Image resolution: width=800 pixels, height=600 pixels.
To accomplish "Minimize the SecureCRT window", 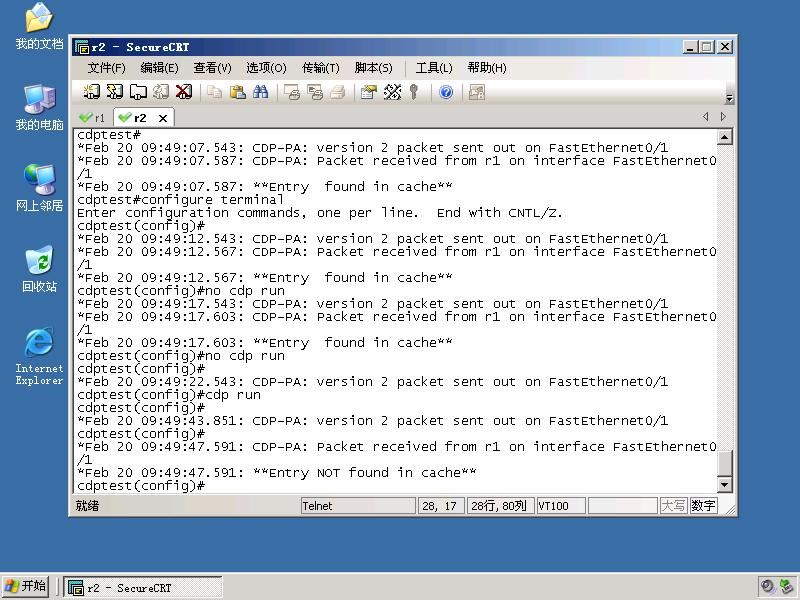I will point(690,47).
